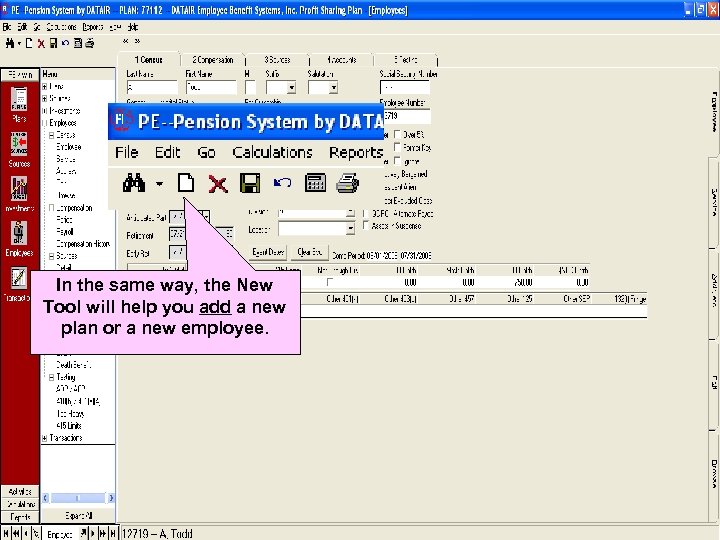720x540 pixels.
Task: Open the Suffix dropdown
Action: [291, 87]
